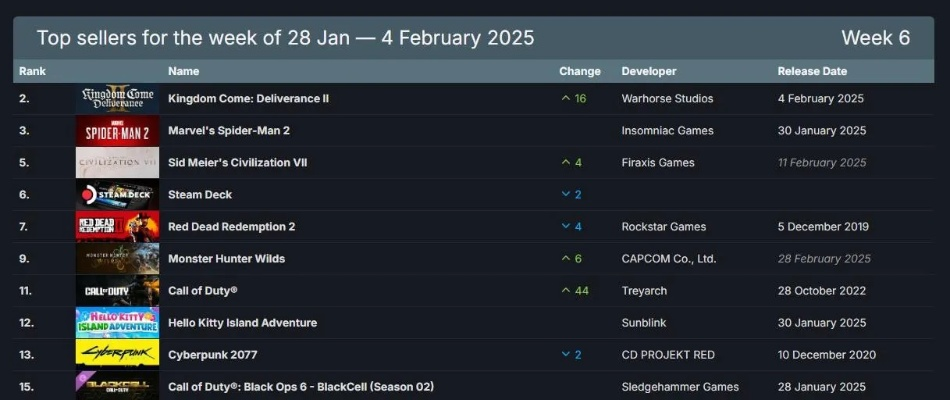This screenshot has width=950, height=400.
Task: Open the Monster Hunter Wilds thumbnail
Action: [x=117, y=259]
